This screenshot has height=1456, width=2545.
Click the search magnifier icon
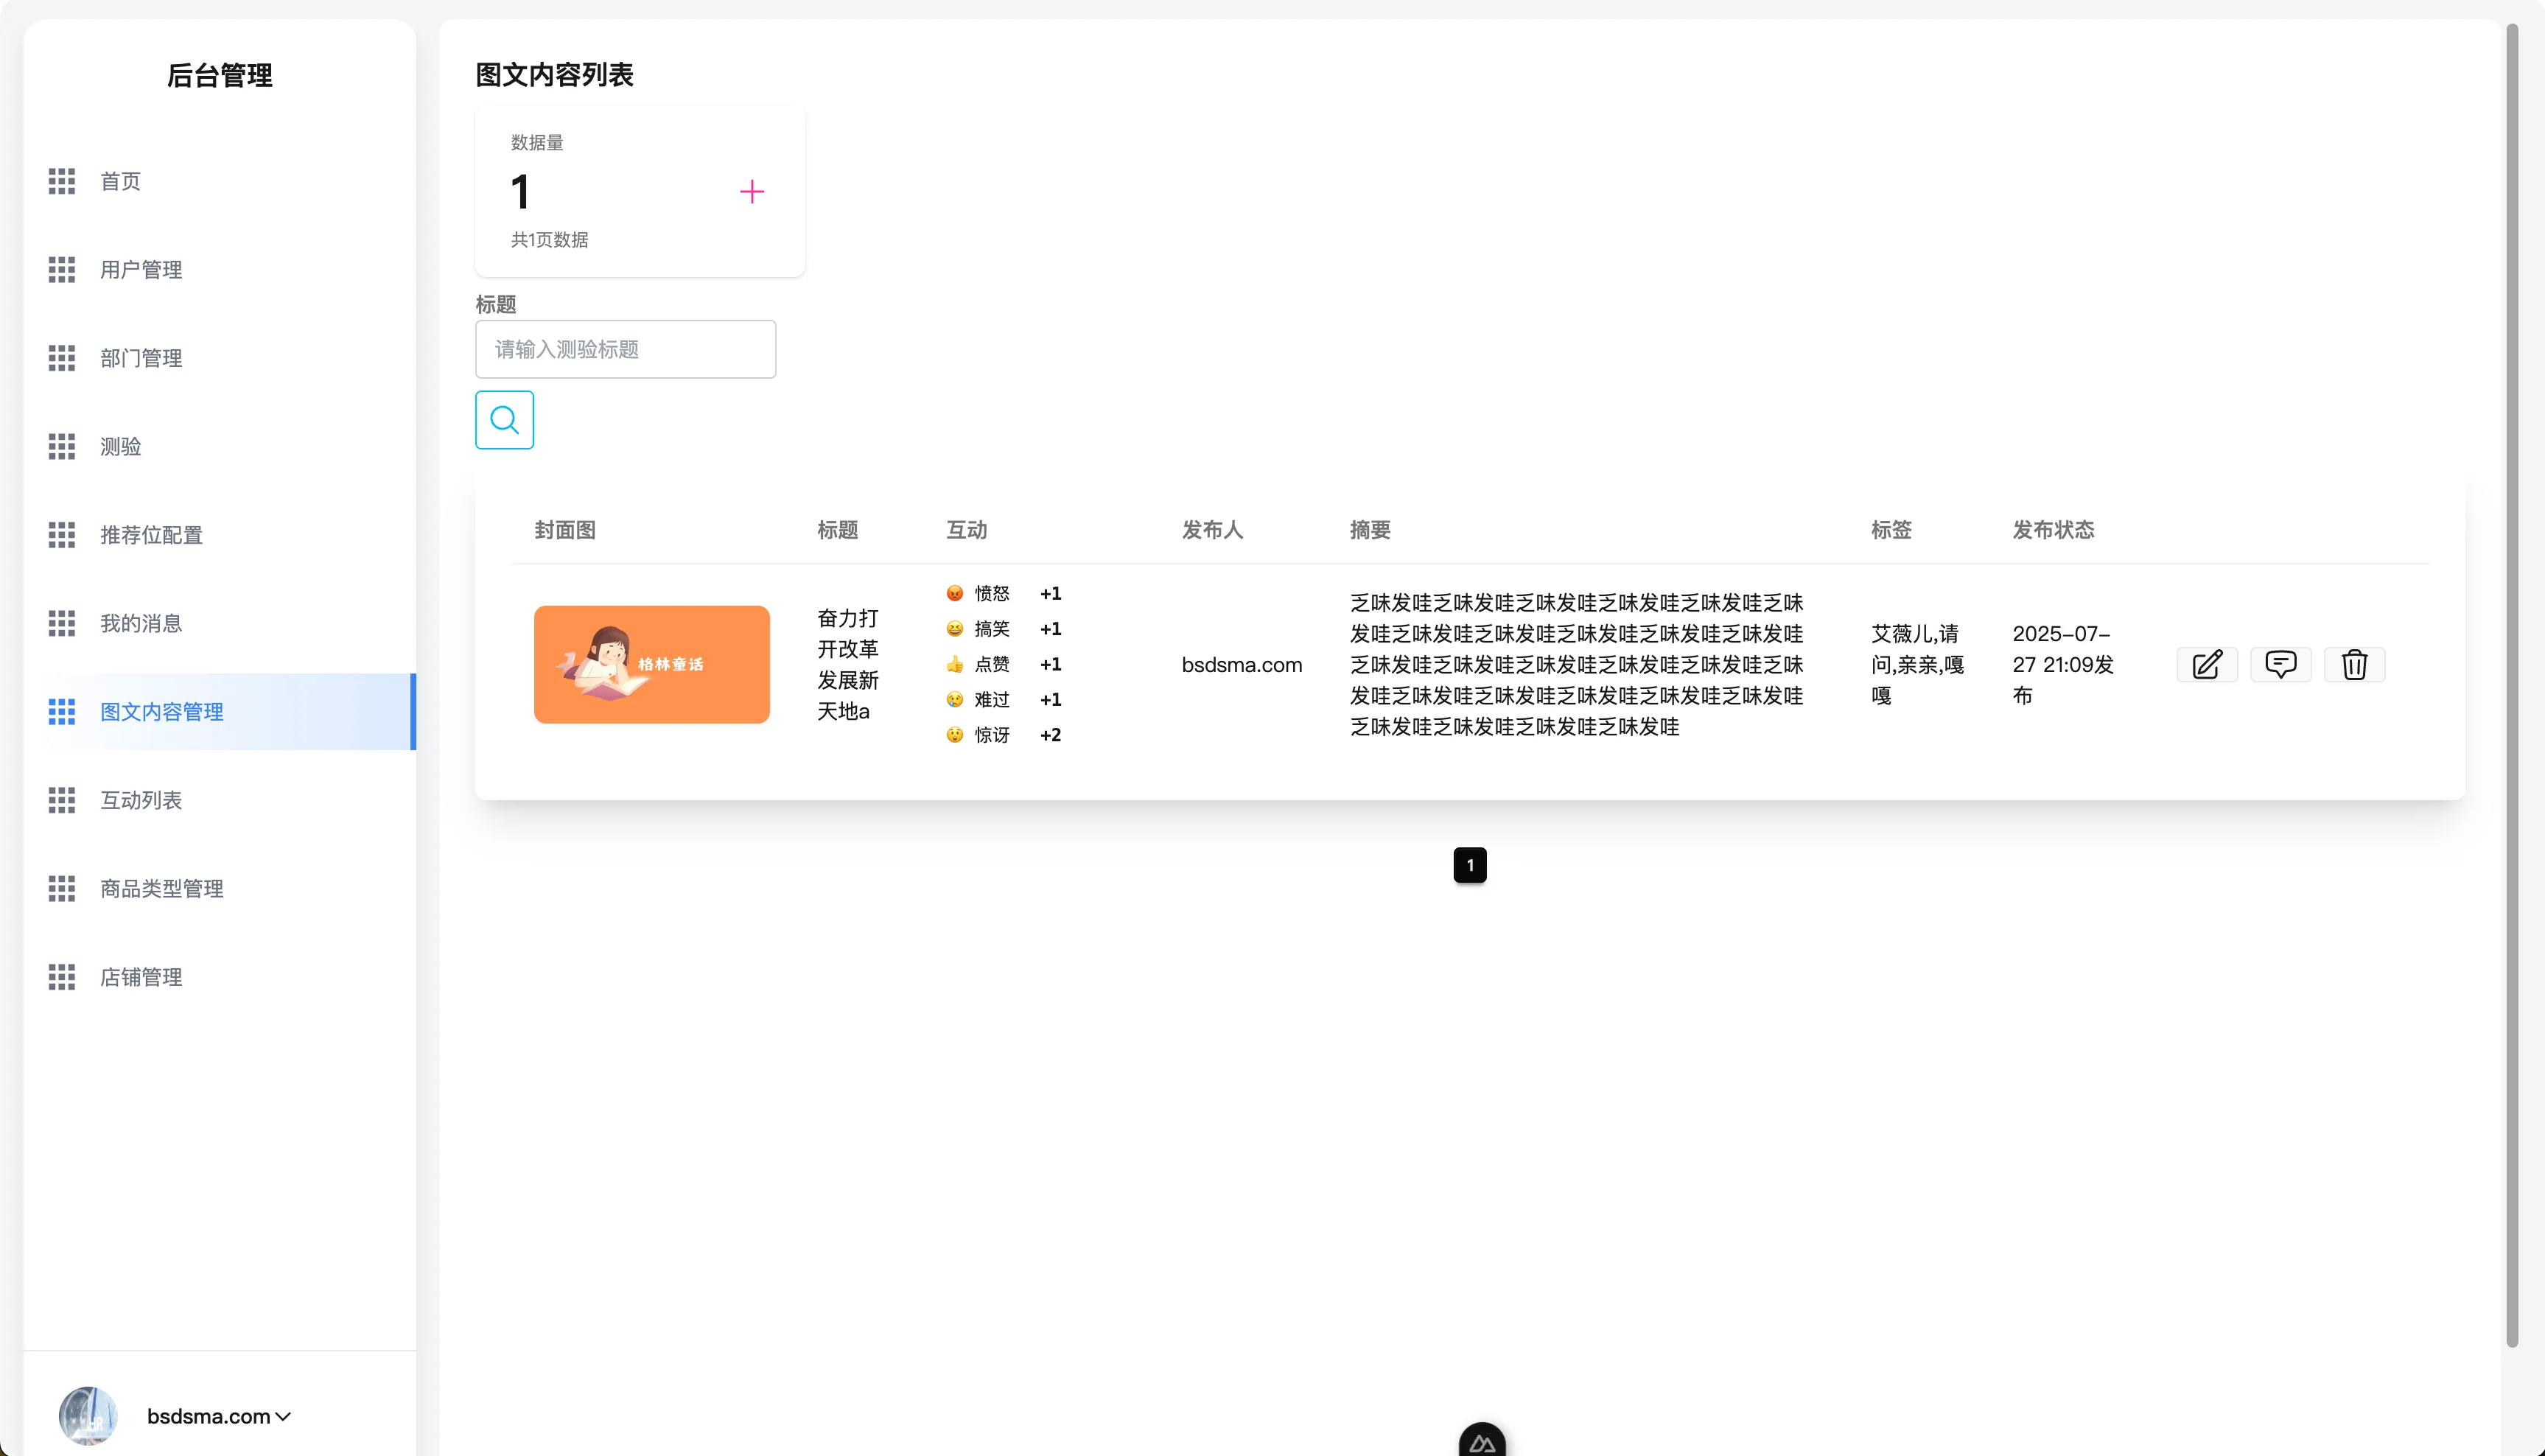504,419
